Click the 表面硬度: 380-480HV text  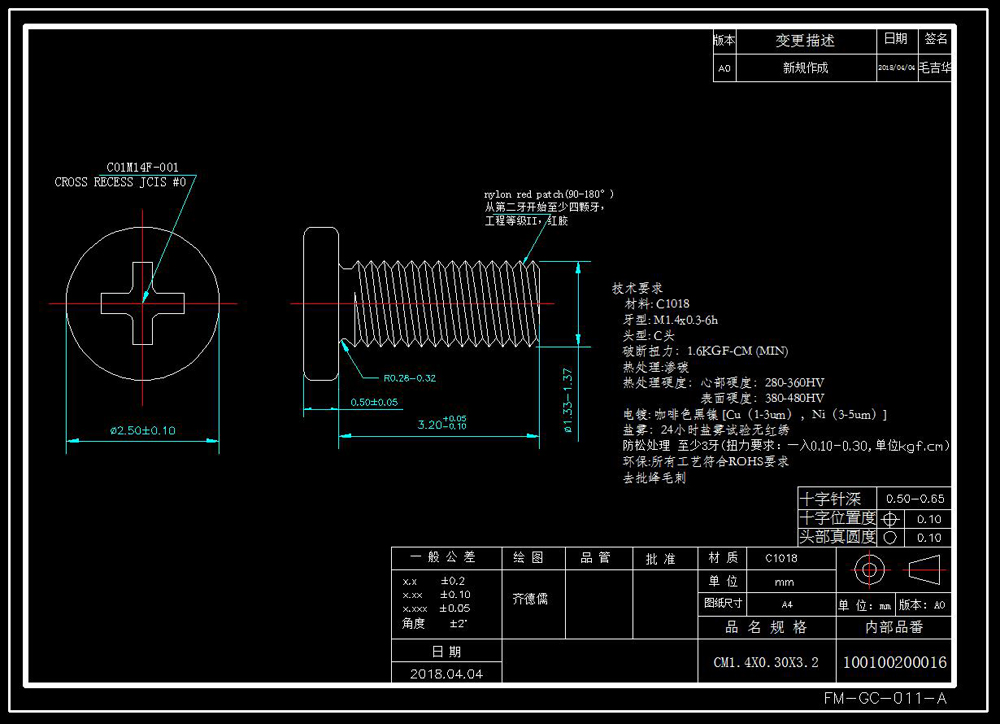pos(762,398)
